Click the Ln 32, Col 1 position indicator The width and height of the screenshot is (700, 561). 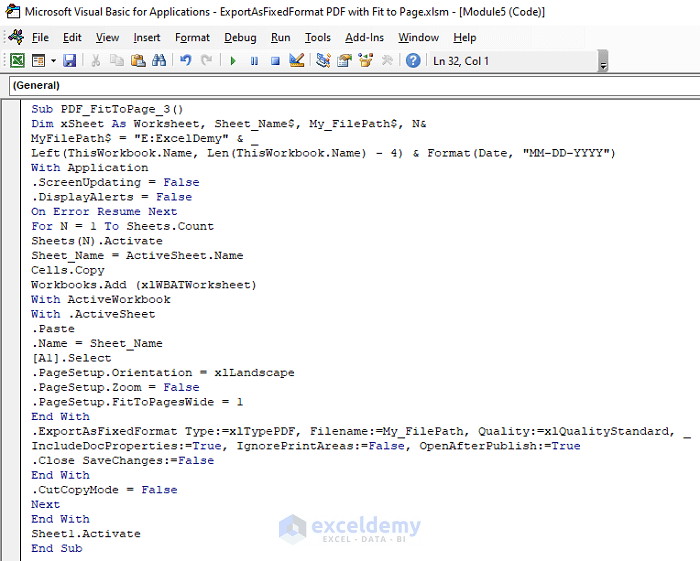pyautogui.click(x=461, y=61)
